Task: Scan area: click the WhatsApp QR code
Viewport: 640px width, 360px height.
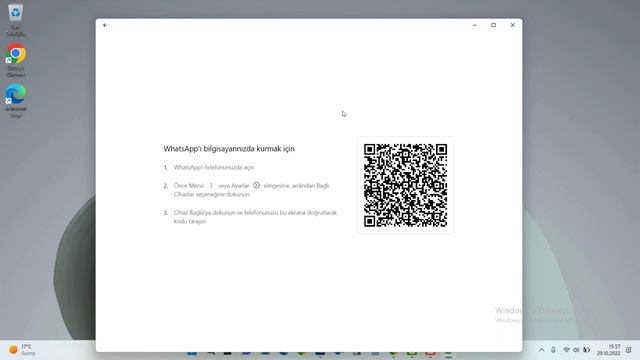Action: 405,185
